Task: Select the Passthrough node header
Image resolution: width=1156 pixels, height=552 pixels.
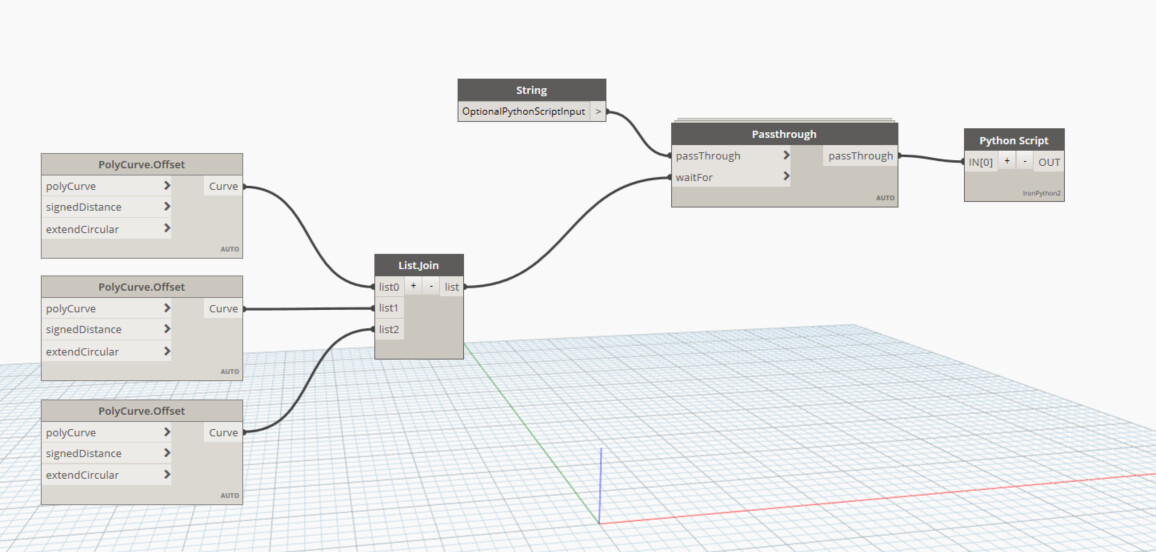Action: coord(784,134)
